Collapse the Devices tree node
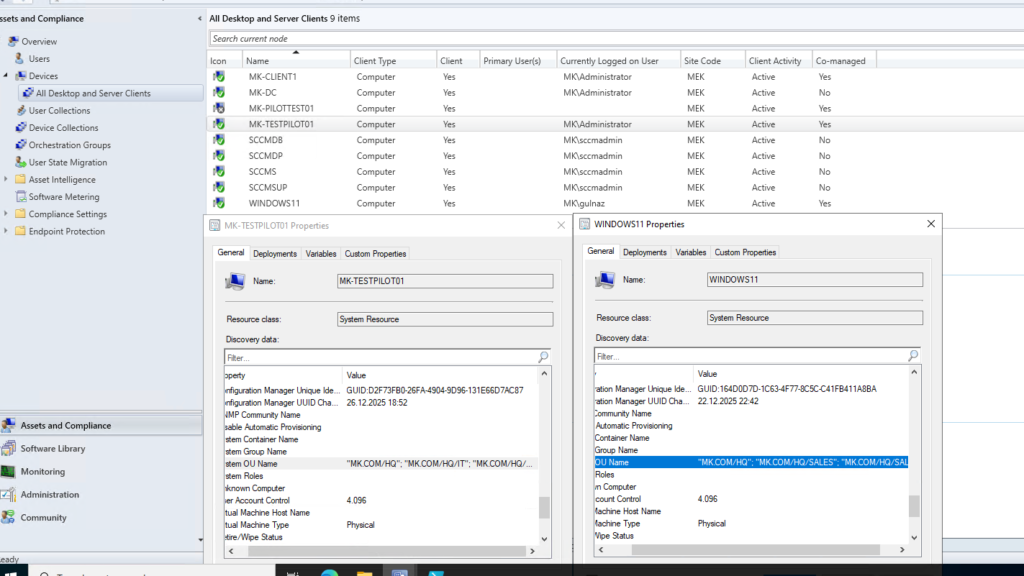This screenshot has height=576, width=1024. [6, 76]
